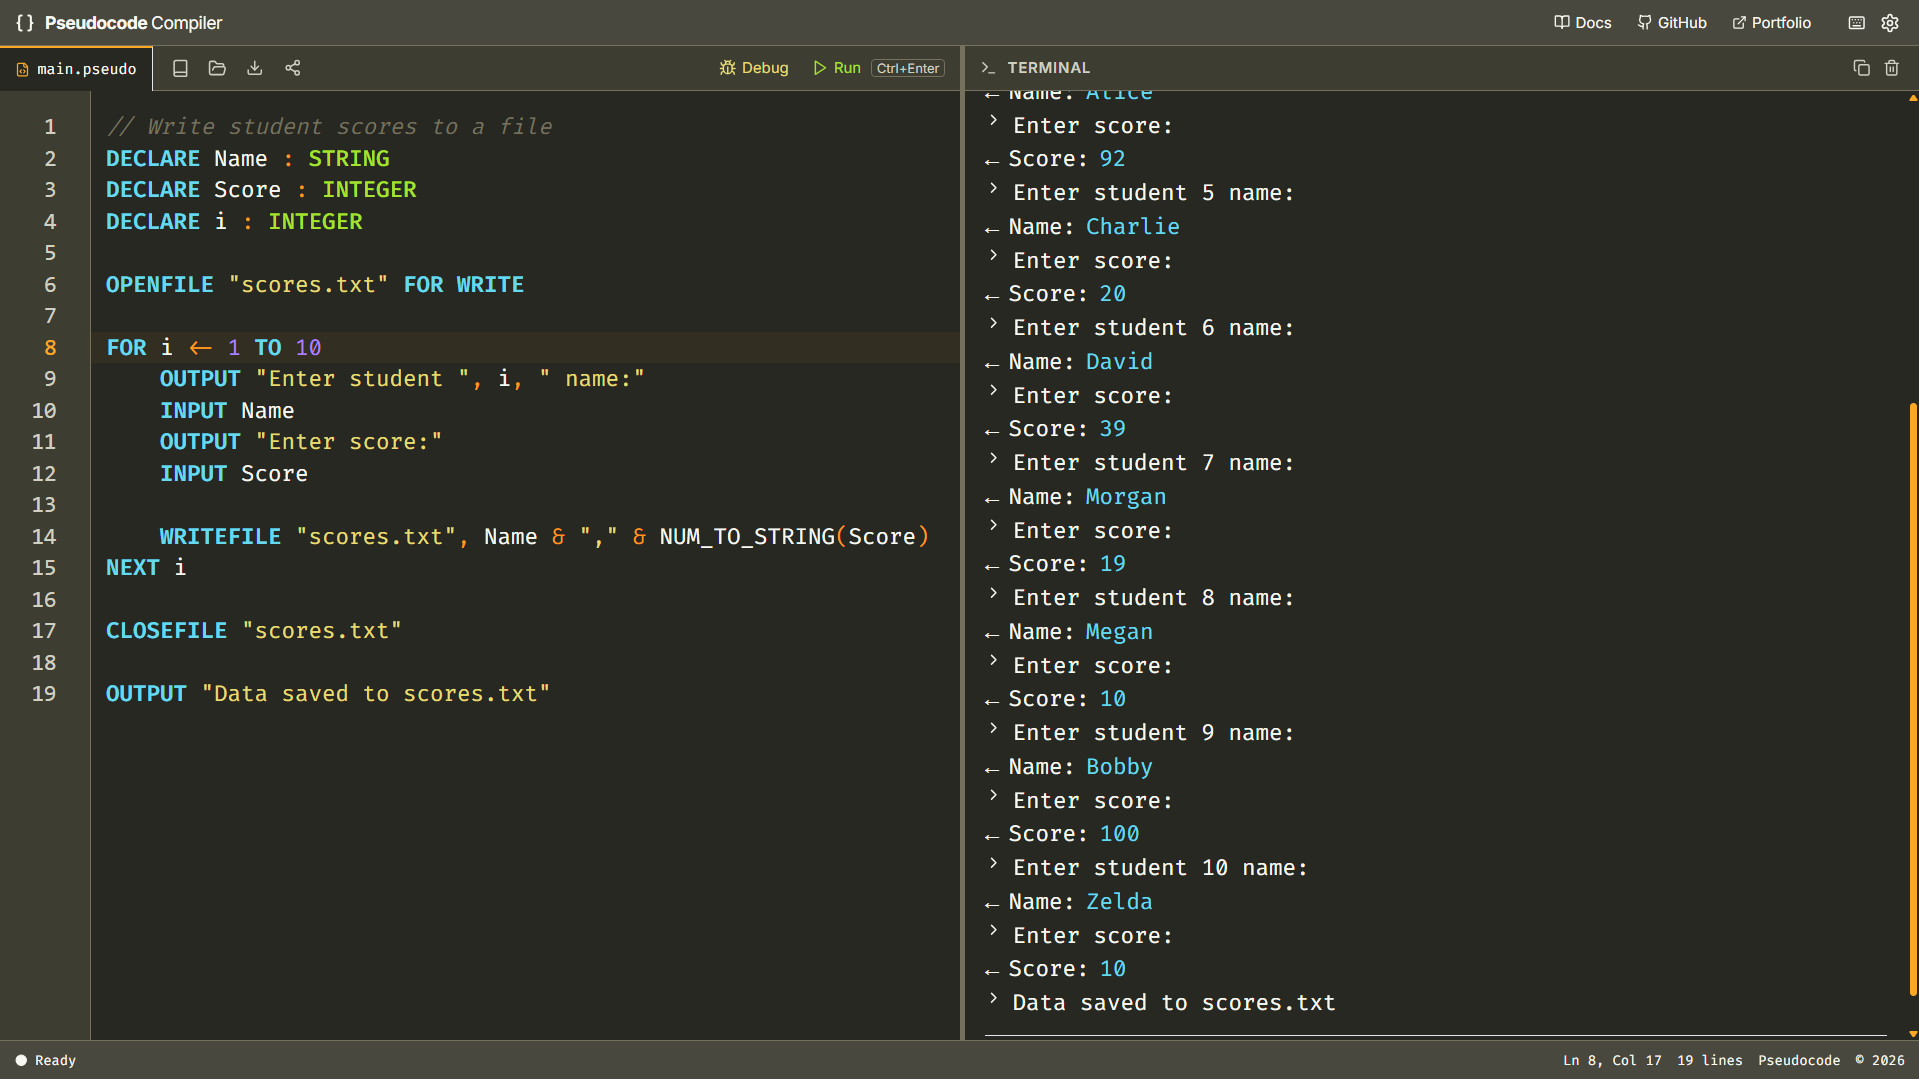
Task: Run the pseudocode program
Action: tap(837, 68)
